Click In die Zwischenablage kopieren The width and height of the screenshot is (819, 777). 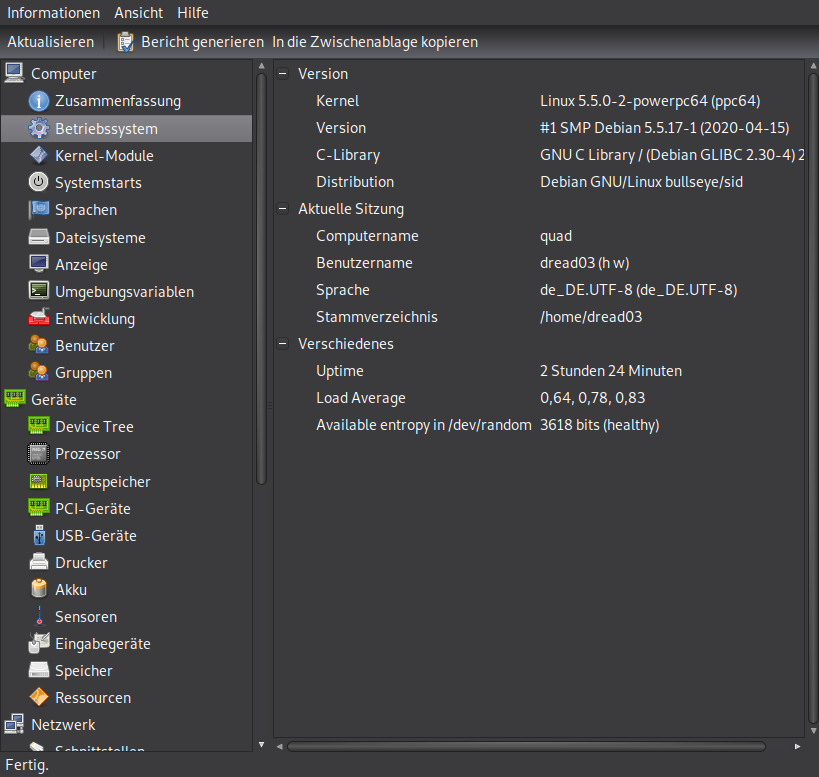(375, 42)
